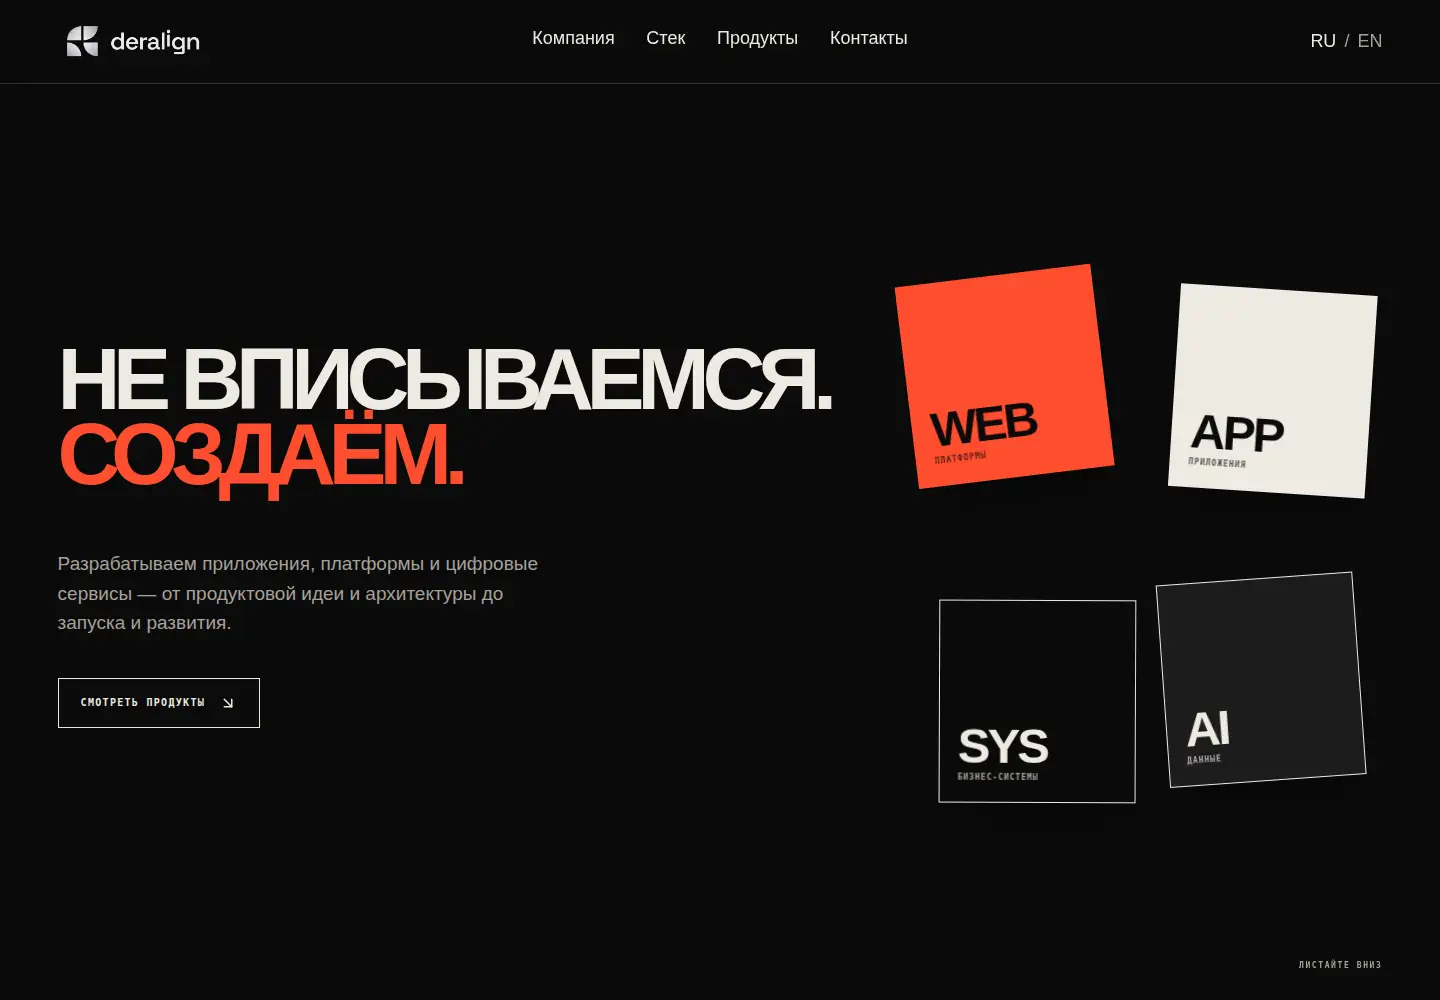Screen dimensions: 1440x1000
Task: Click the deralign logo icon
Action: pyautogui.click(x=82, y=41)
